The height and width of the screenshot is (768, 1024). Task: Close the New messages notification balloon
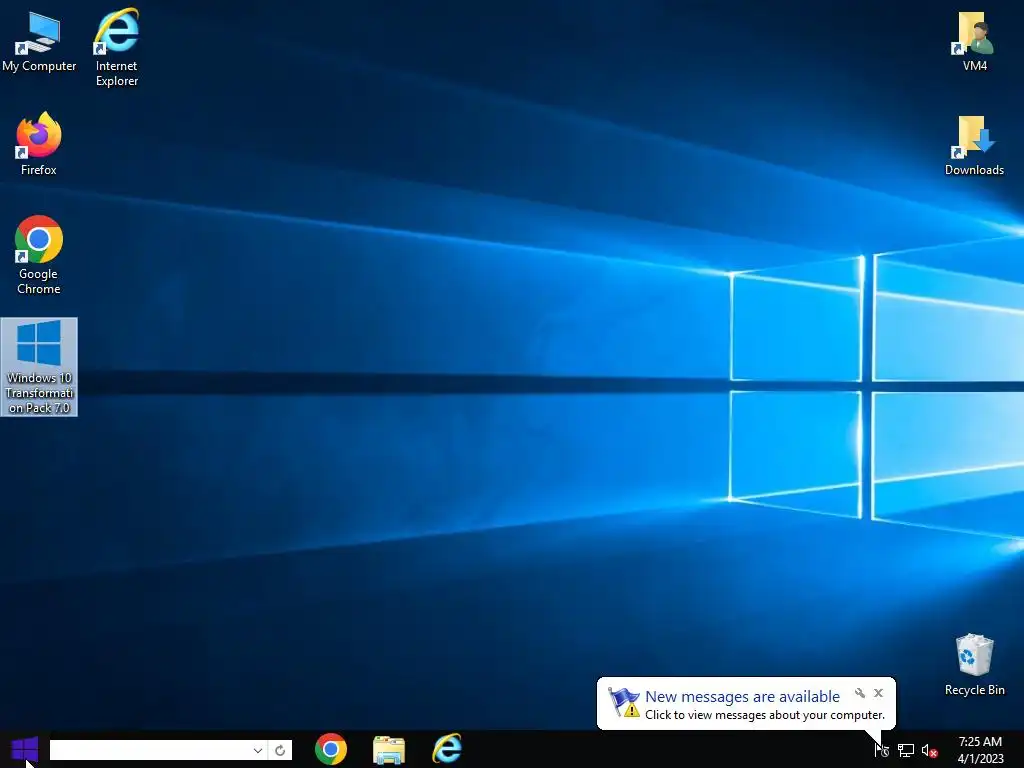(878, 693)
